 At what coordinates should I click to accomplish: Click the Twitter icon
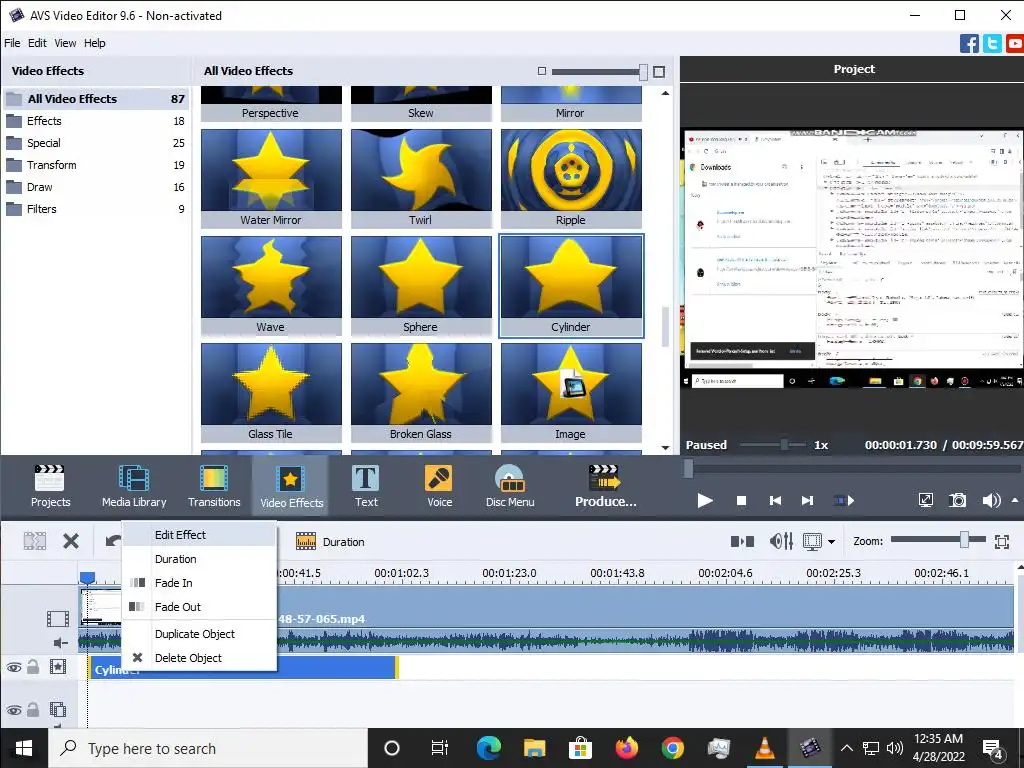(992, 44)
